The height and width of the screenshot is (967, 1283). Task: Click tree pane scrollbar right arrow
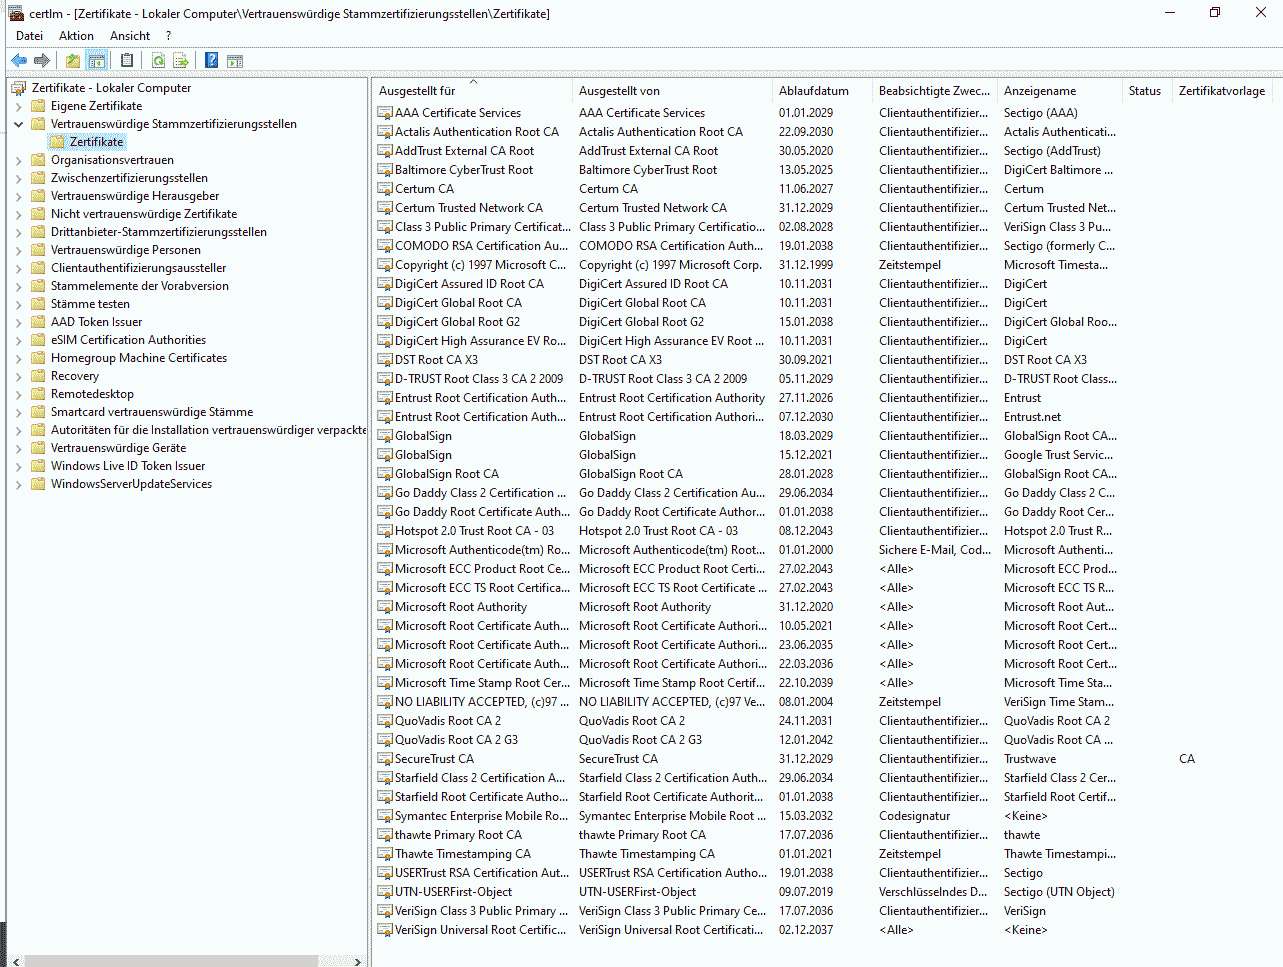358,961
